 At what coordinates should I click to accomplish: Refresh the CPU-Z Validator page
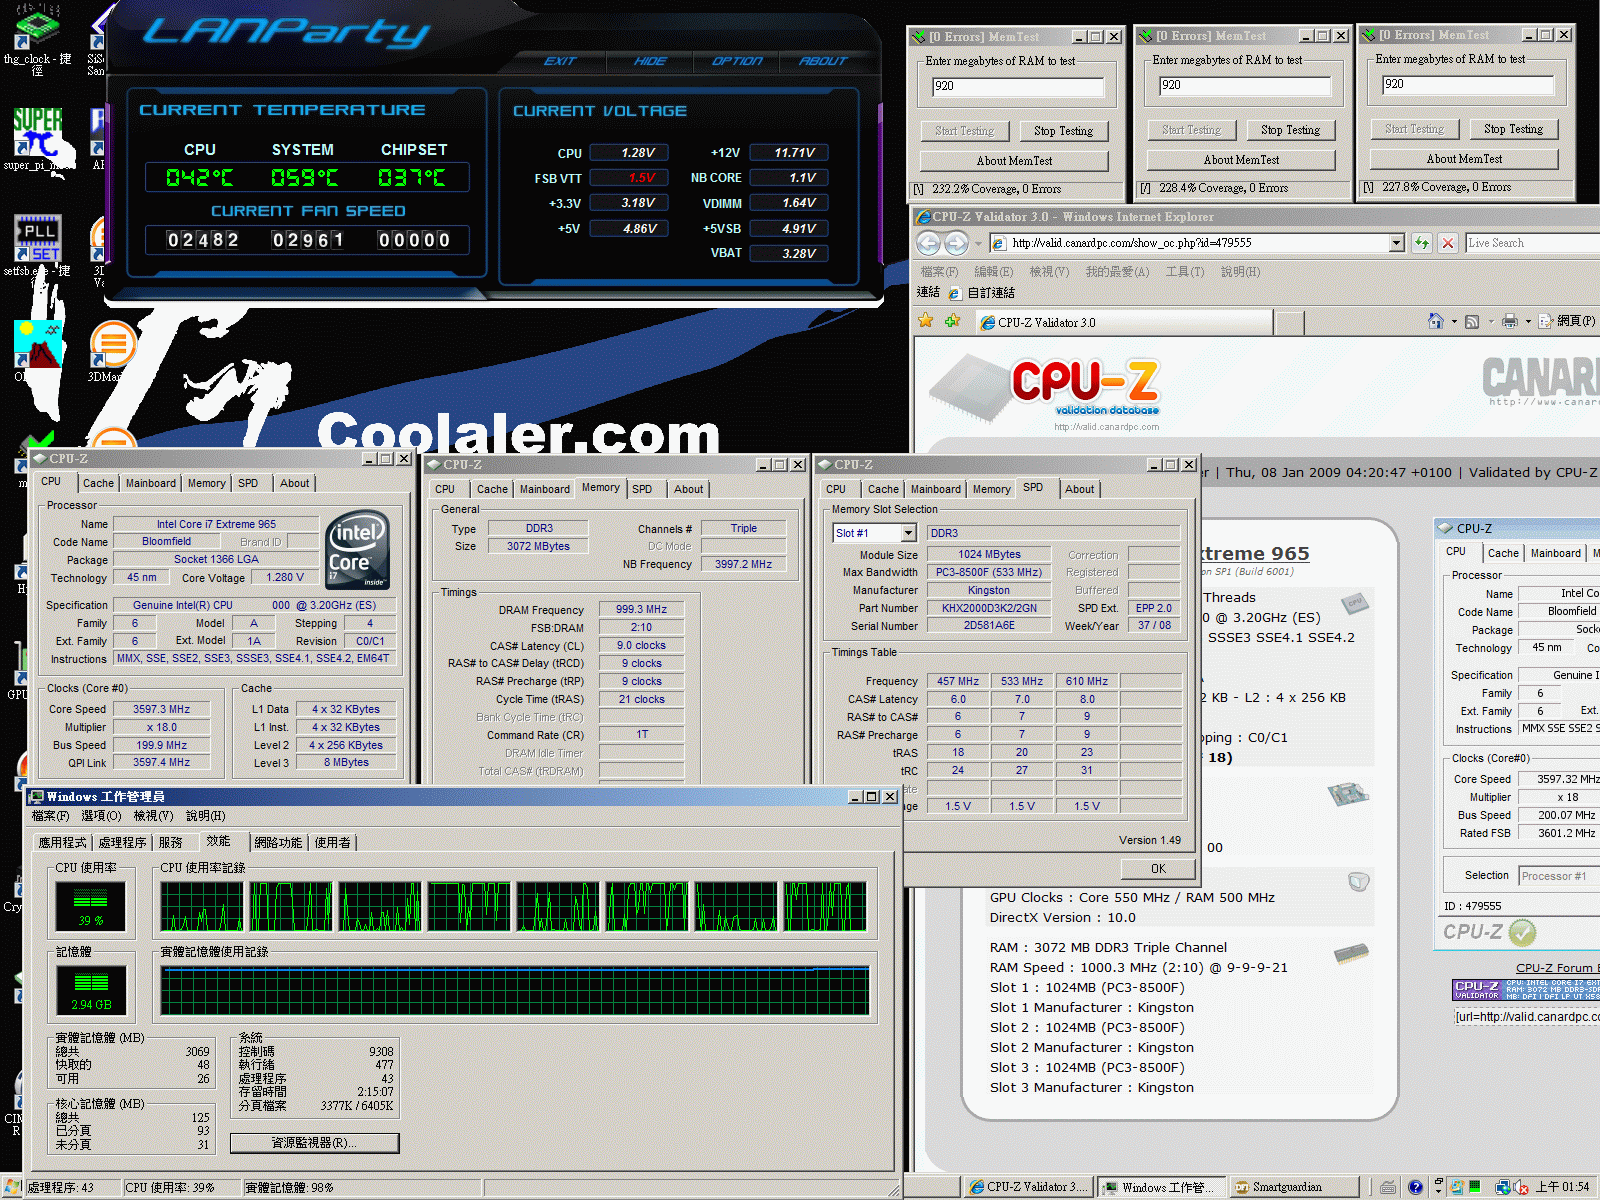1421,243
